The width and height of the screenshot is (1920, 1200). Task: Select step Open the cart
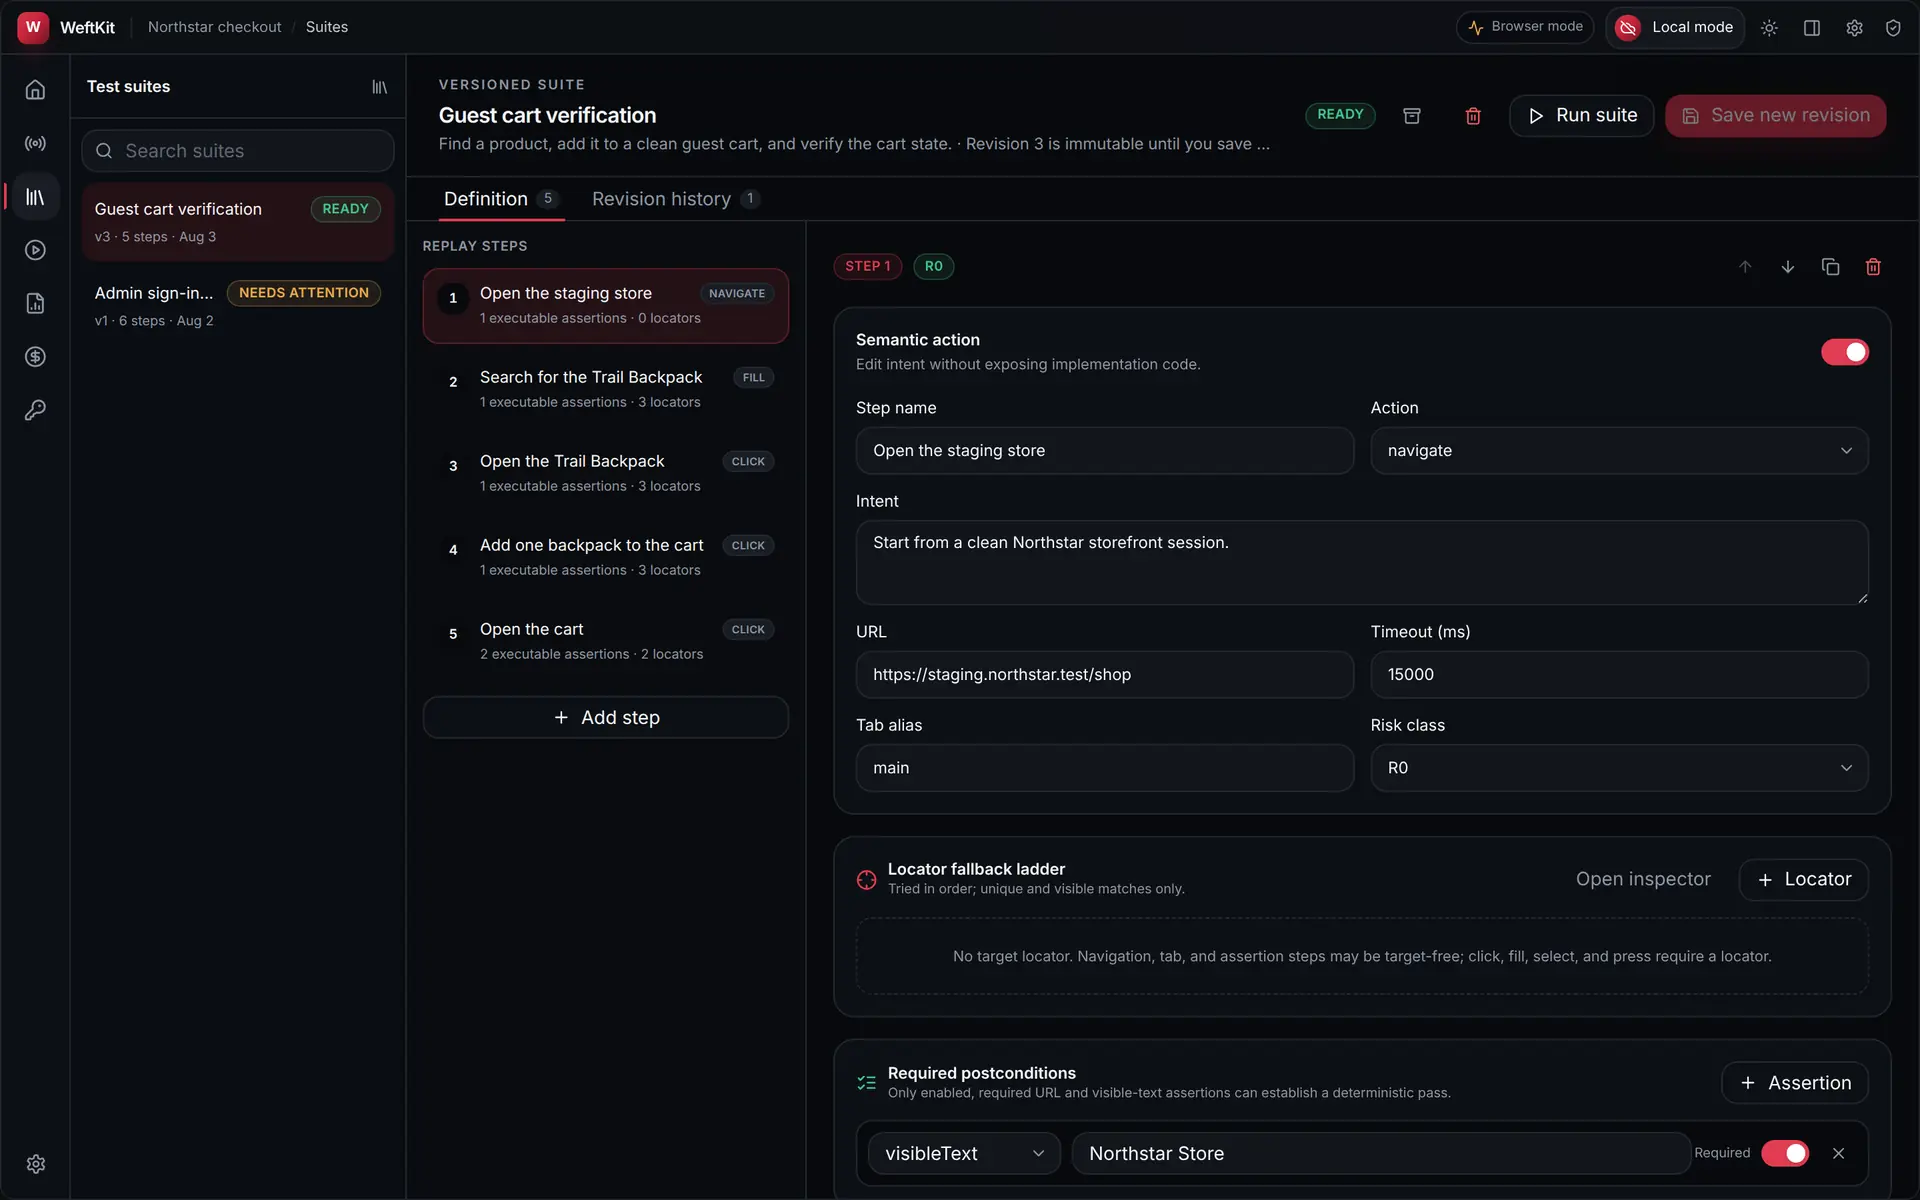(605, 641)
